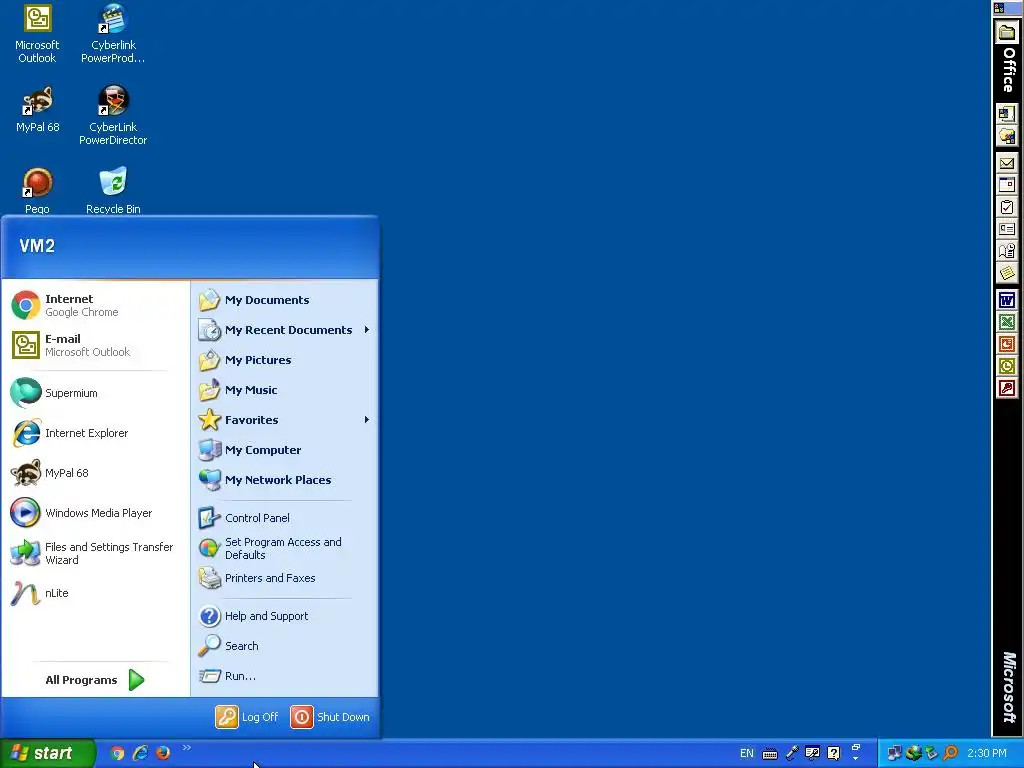
Task: Open Control Panel
Action: click(285, 518)
